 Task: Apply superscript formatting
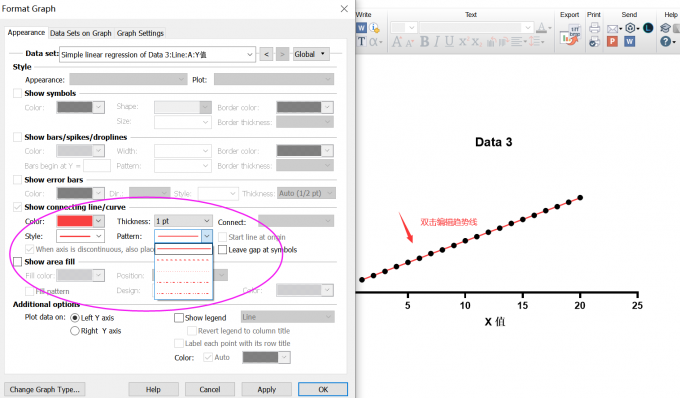pos(464,42)
